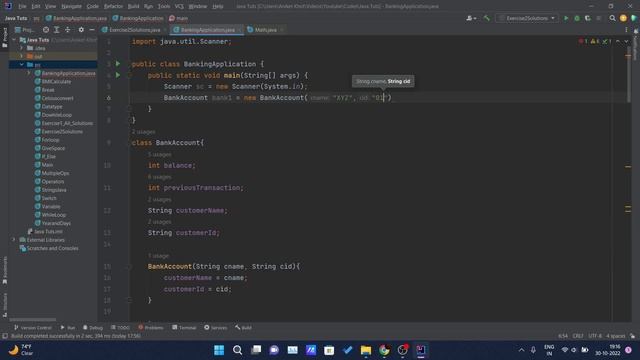Open Terminal tool window
The image size is (640, 360).
point(184,328)
